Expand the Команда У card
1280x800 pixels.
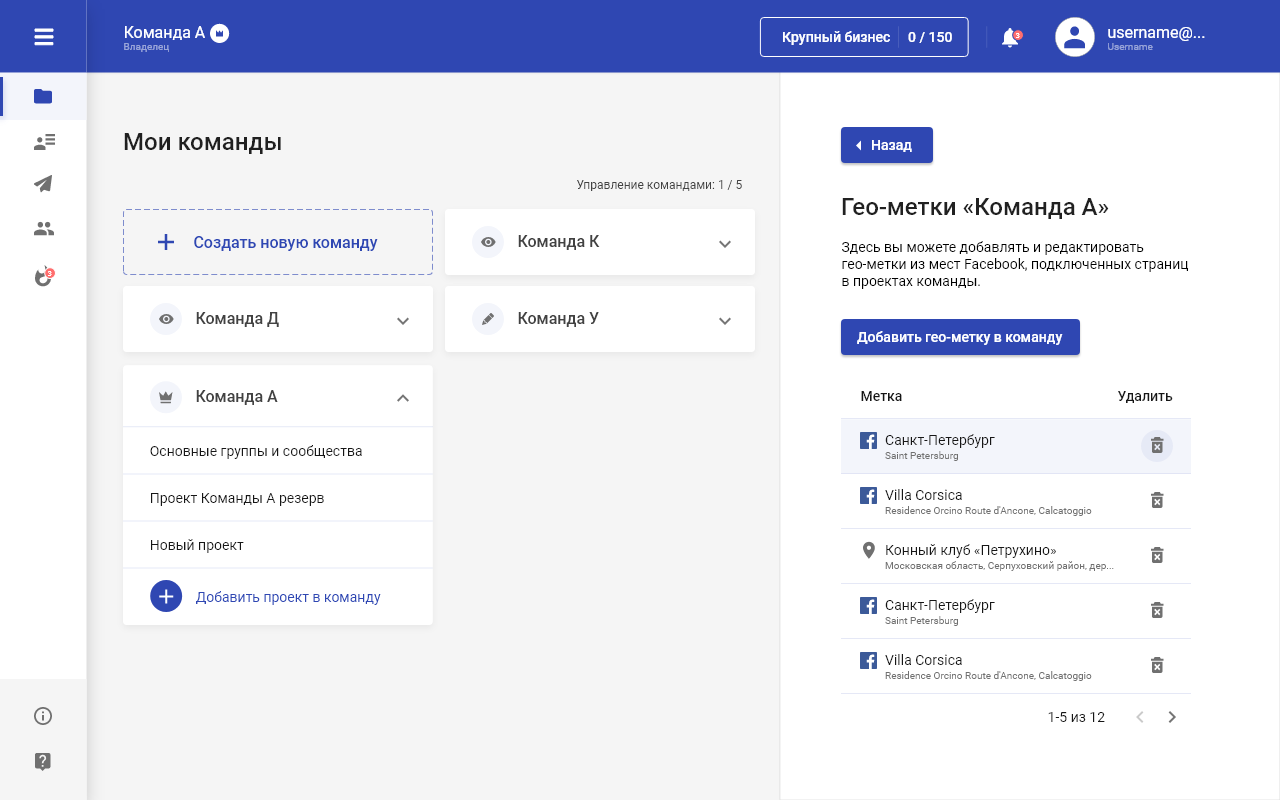[x=725, y=321]
